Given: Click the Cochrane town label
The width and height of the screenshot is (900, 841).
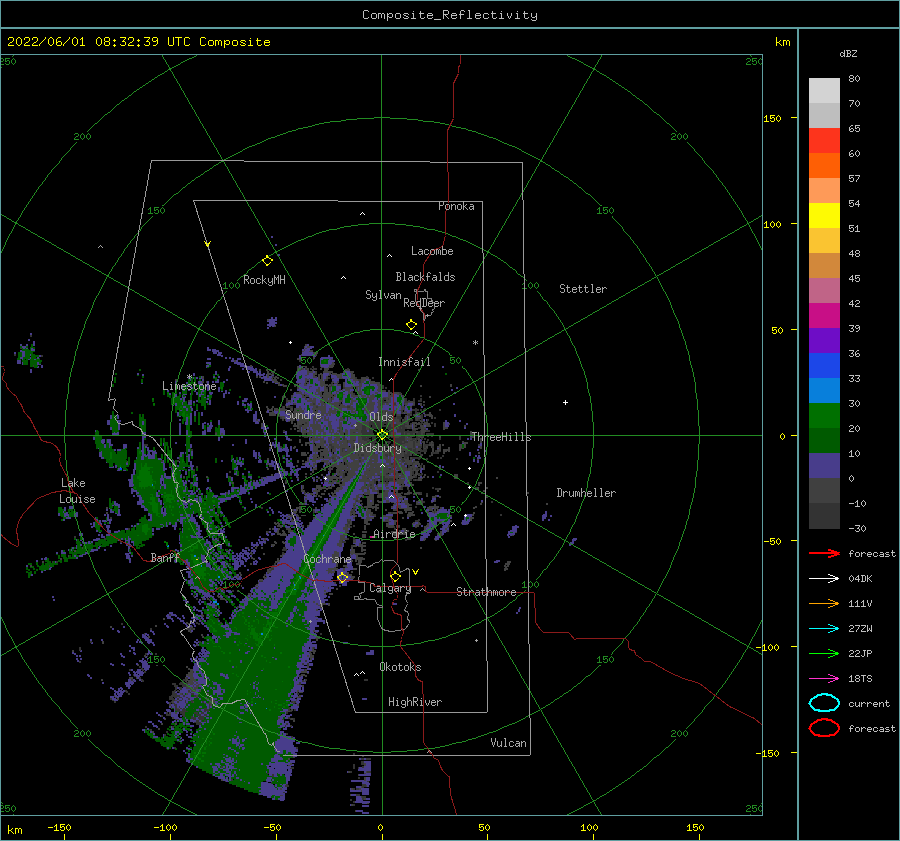Looking at the screenshot, I should point(327,559).
